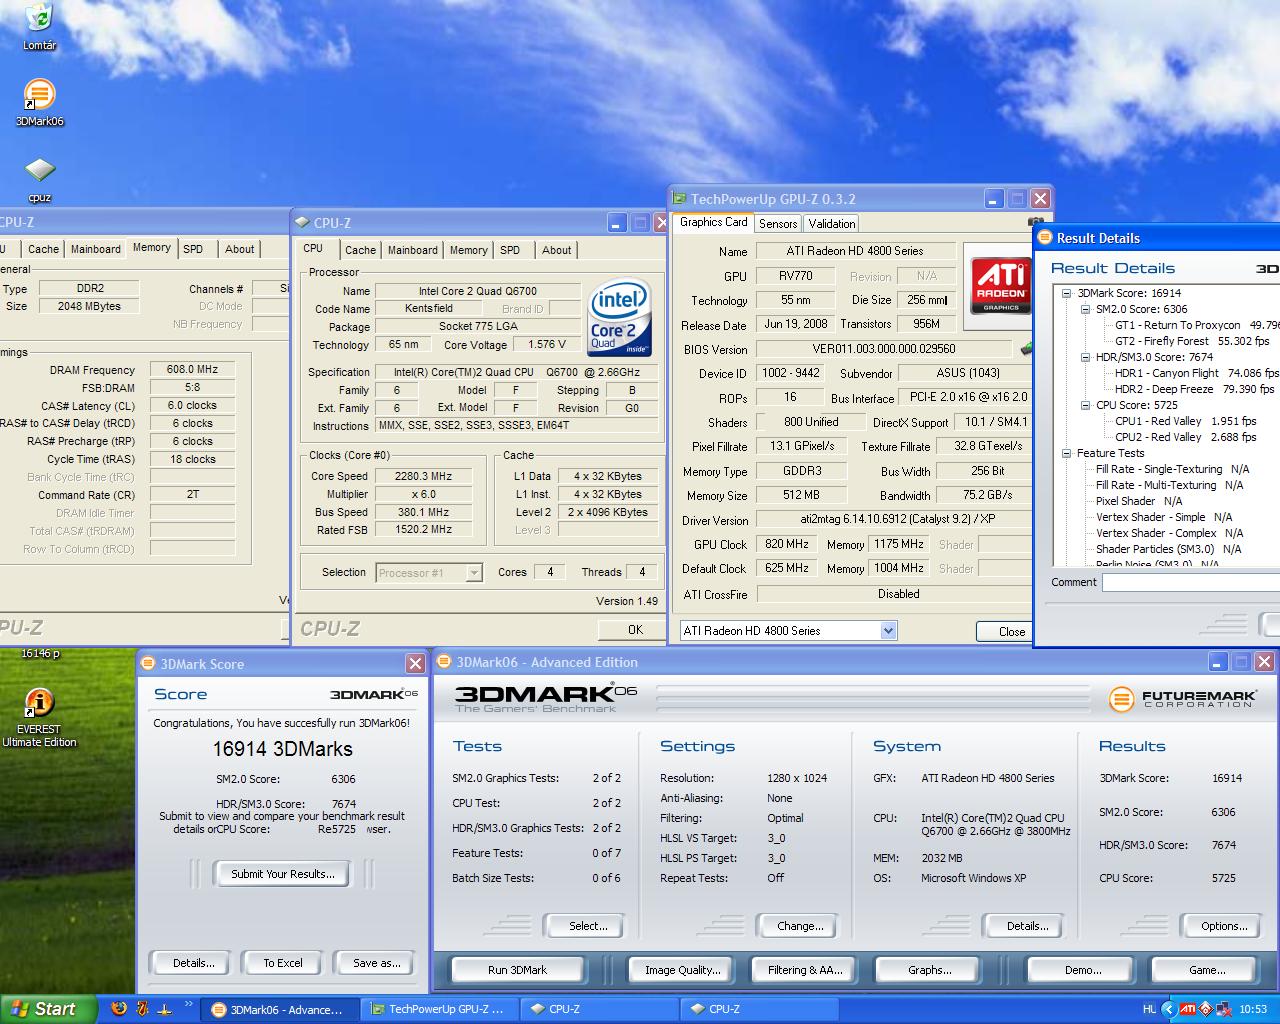Click the Intel Core 2 Quad logo
Viewport: 1280px width, 1024px height.
click(x=620, y=319)
